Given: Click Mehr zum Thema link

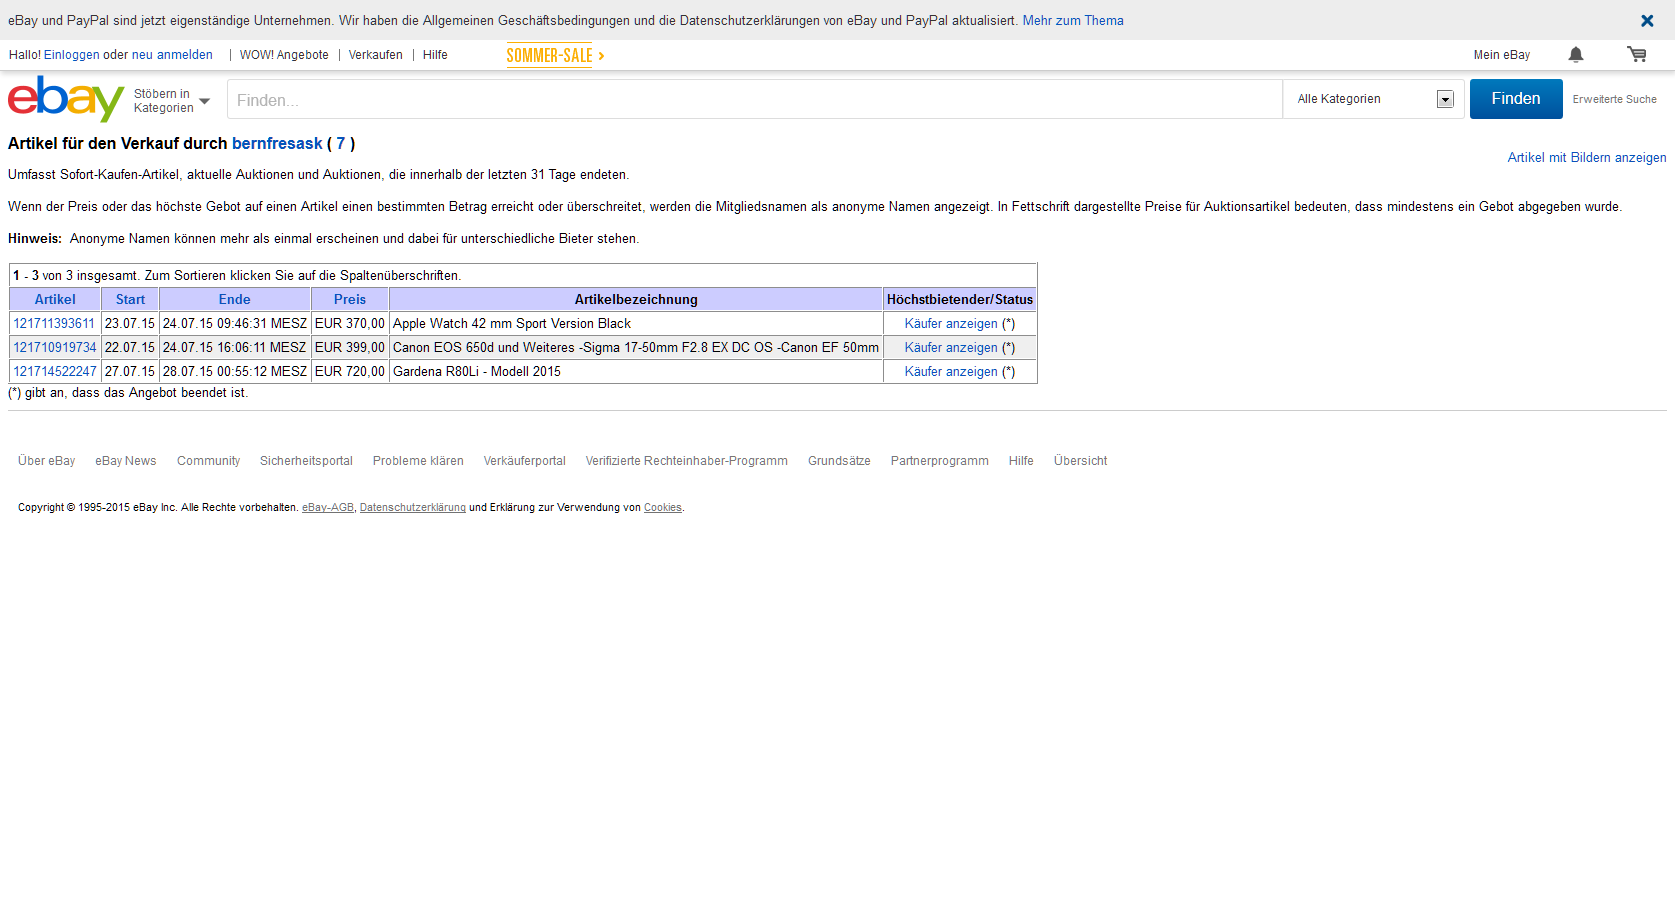Looking at the screenshot, I should click(1073, 21).
